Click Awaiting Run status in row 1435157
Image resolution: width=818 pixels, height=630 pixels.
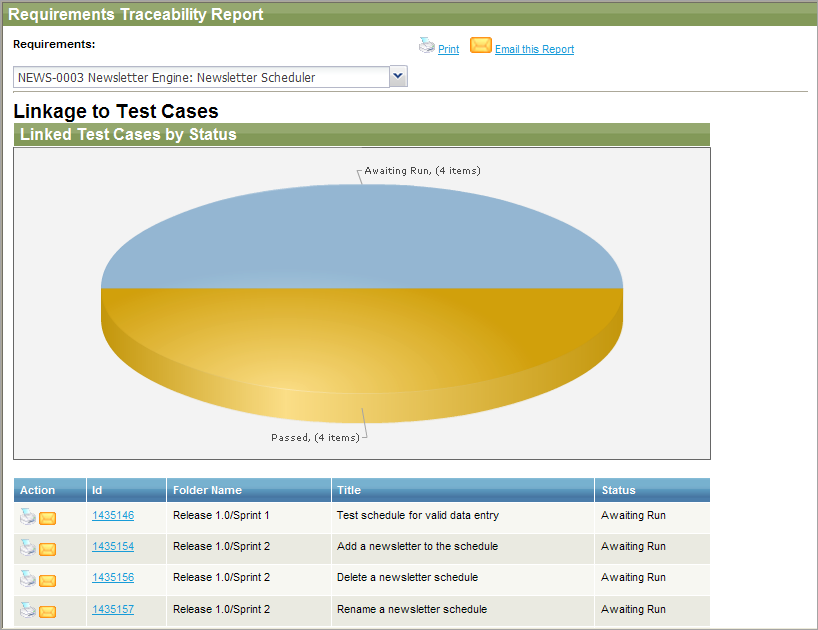click(x=633, y=609)
